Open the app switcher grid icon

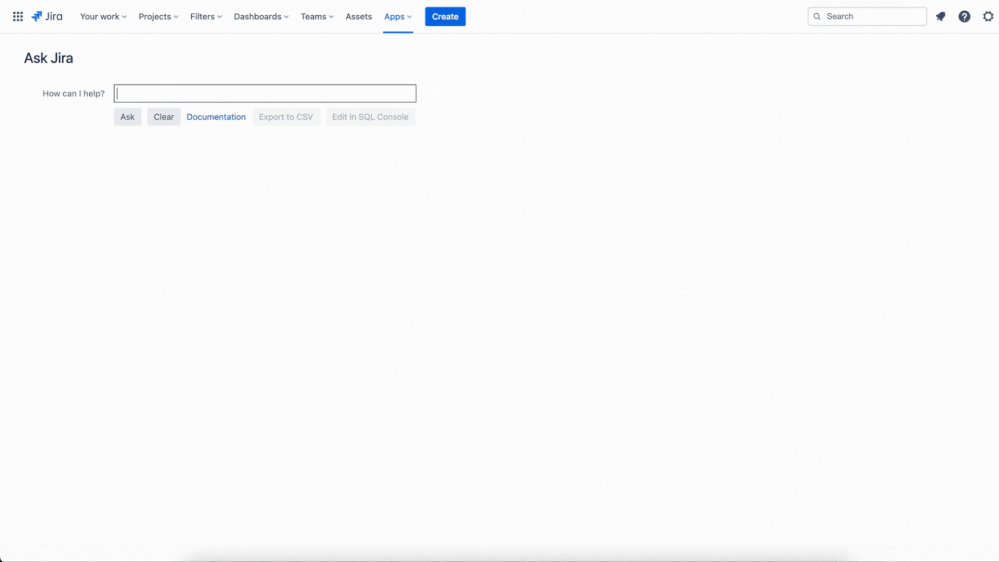coord(18,17)
